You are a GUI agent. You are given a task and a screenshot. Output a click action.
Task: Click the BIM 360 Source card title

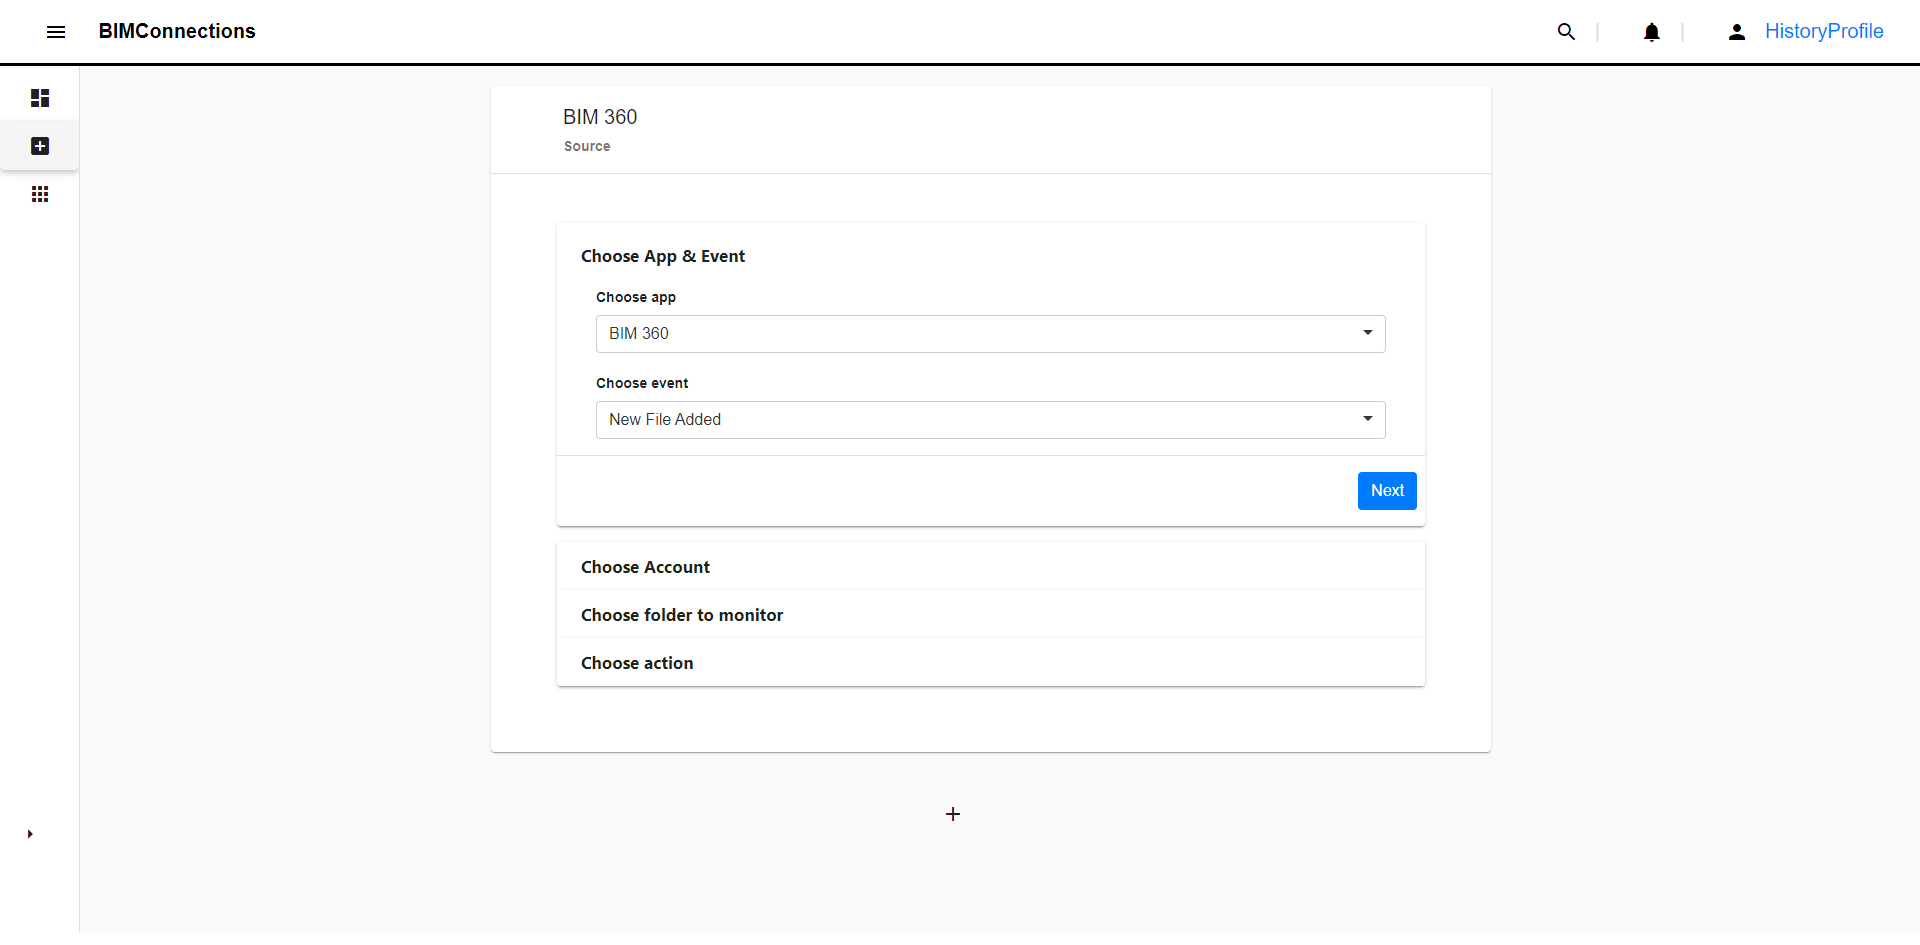coord(600,117)
